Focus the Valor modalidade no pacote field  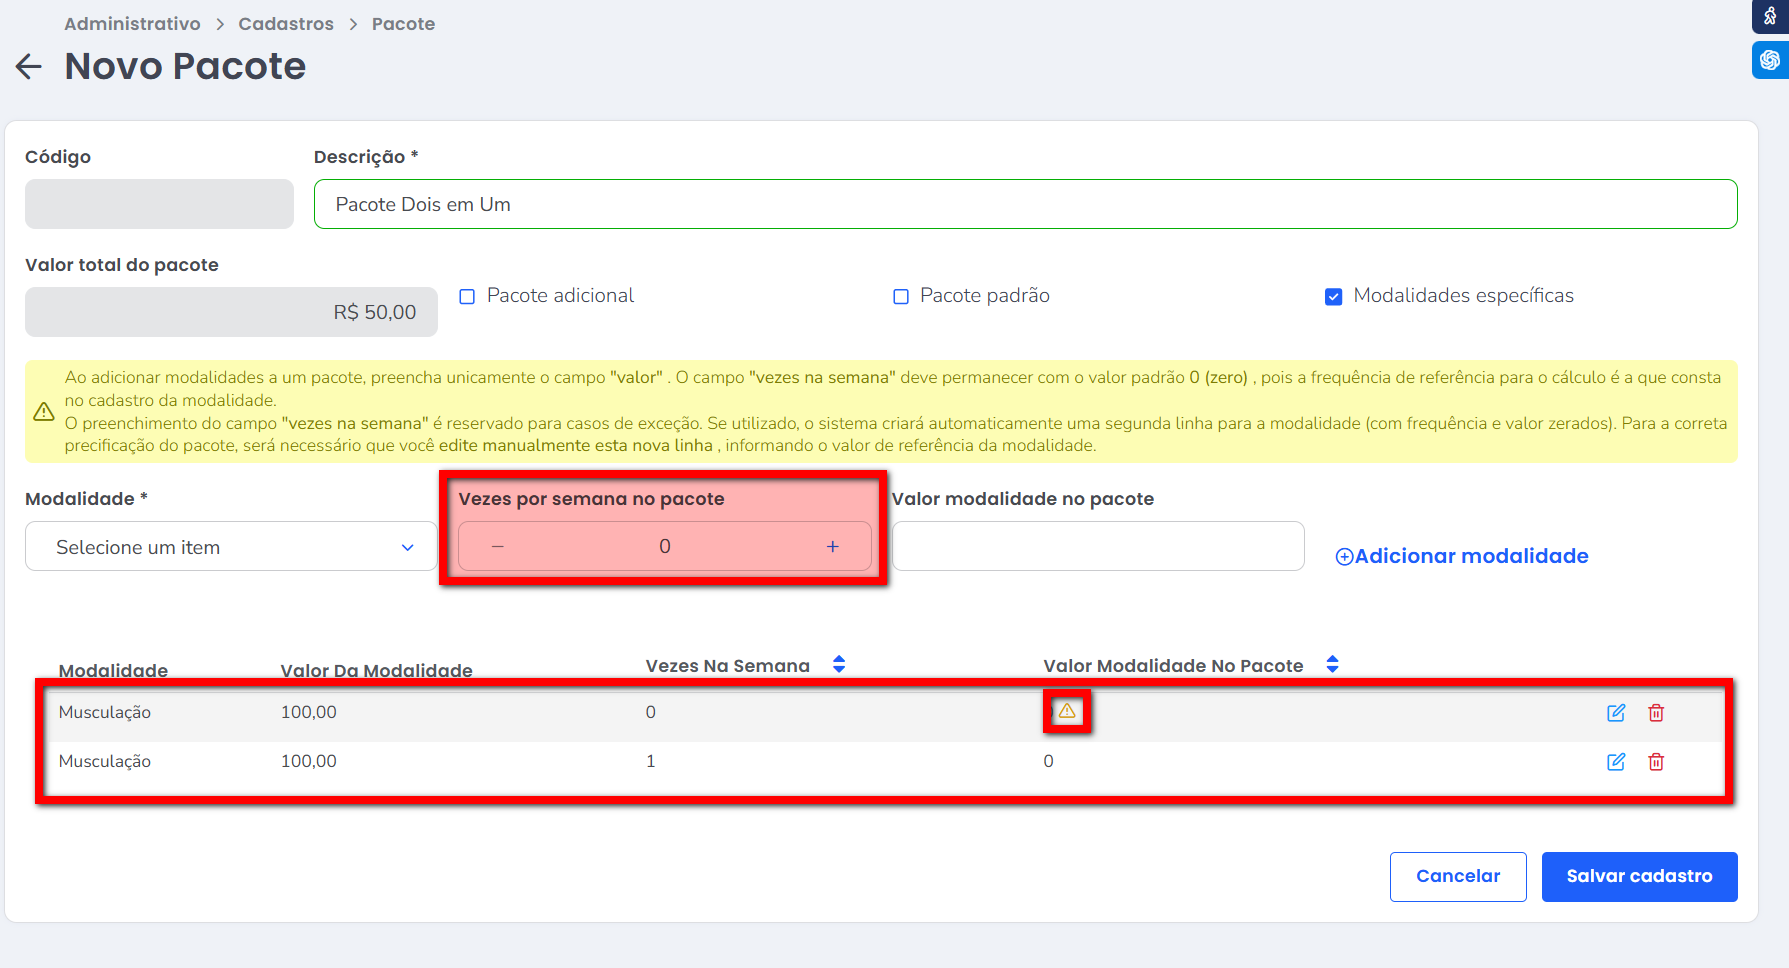pos(1097,547)
